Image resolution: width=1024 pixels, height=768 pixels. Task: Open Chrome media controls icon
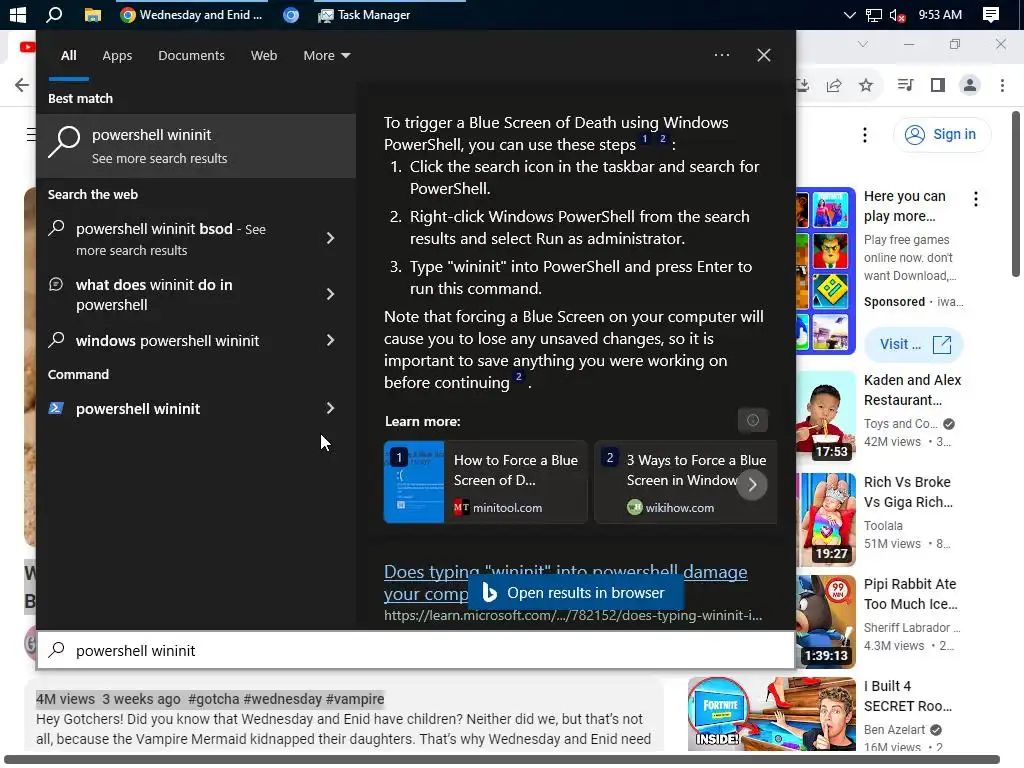click(x=905, y=85)
